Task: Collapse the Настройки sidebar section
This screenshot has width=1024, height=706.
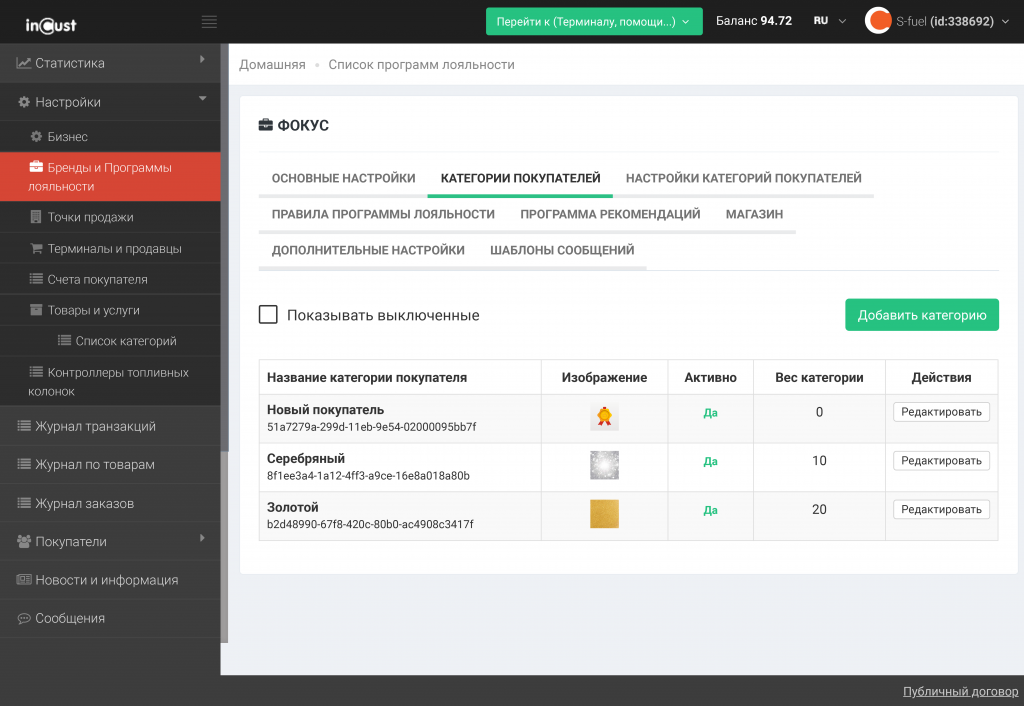Action: [x=110, y=102]
